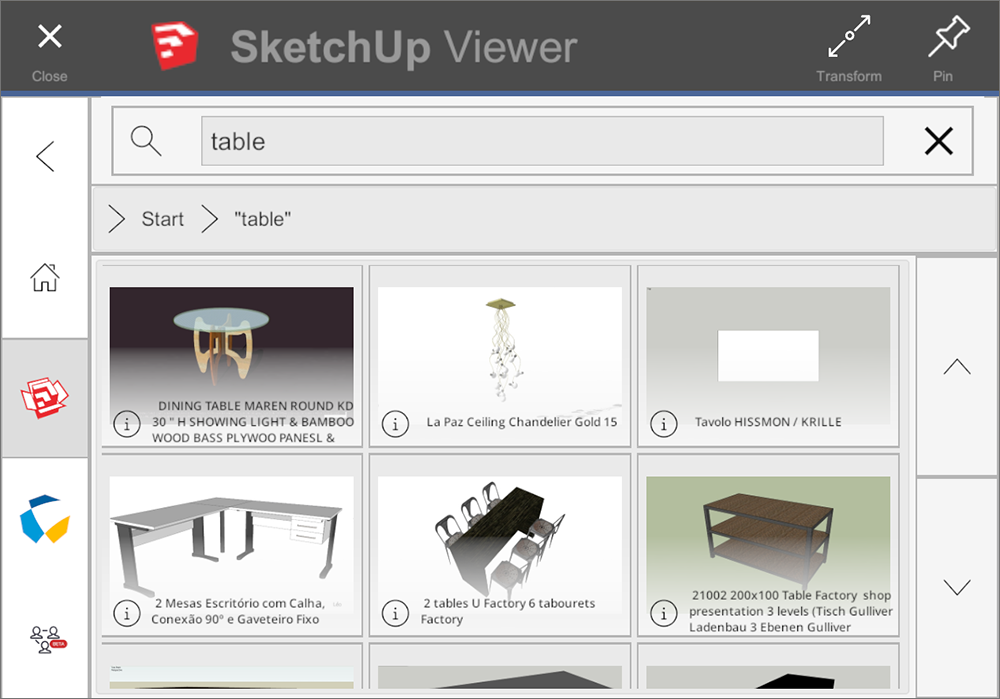Image resolution: width=1000 pixels, height=699 pixels.
Task: Show info for 2 tables U Factory
Action: pos(395,613)
